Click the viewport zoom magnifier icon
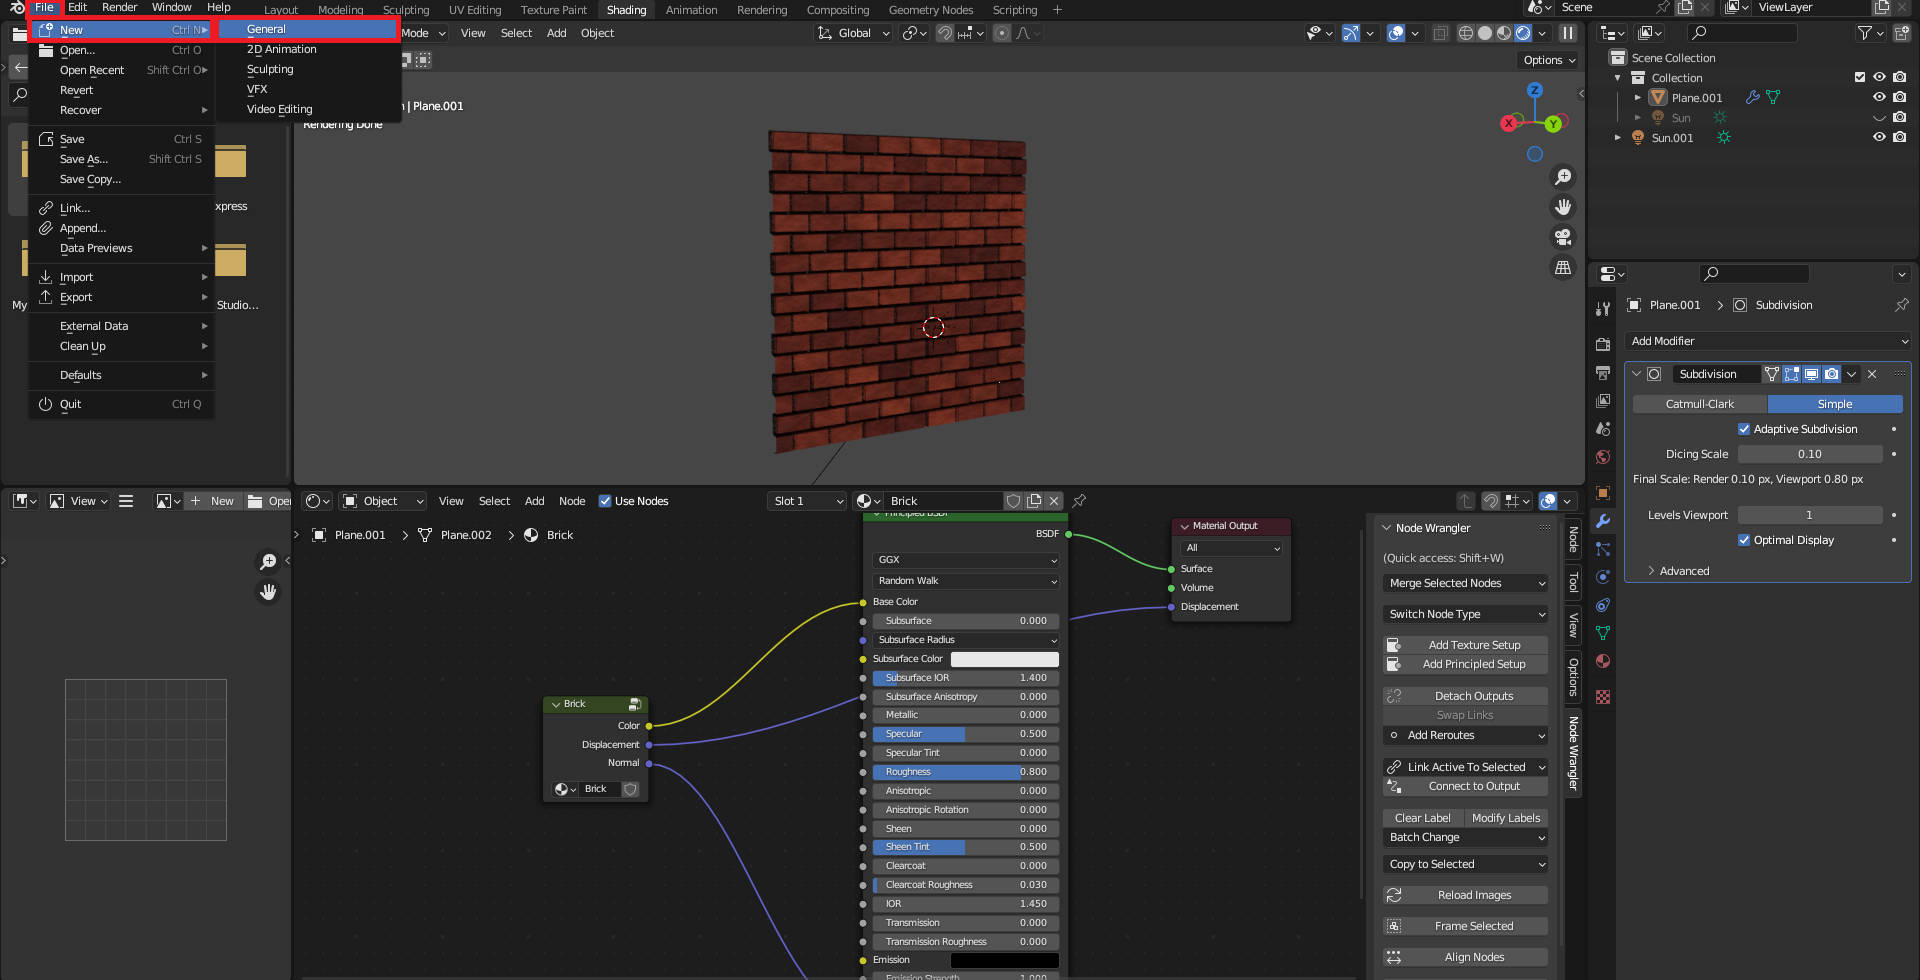Screen dimensions: 1920x980 [1563, 177]
